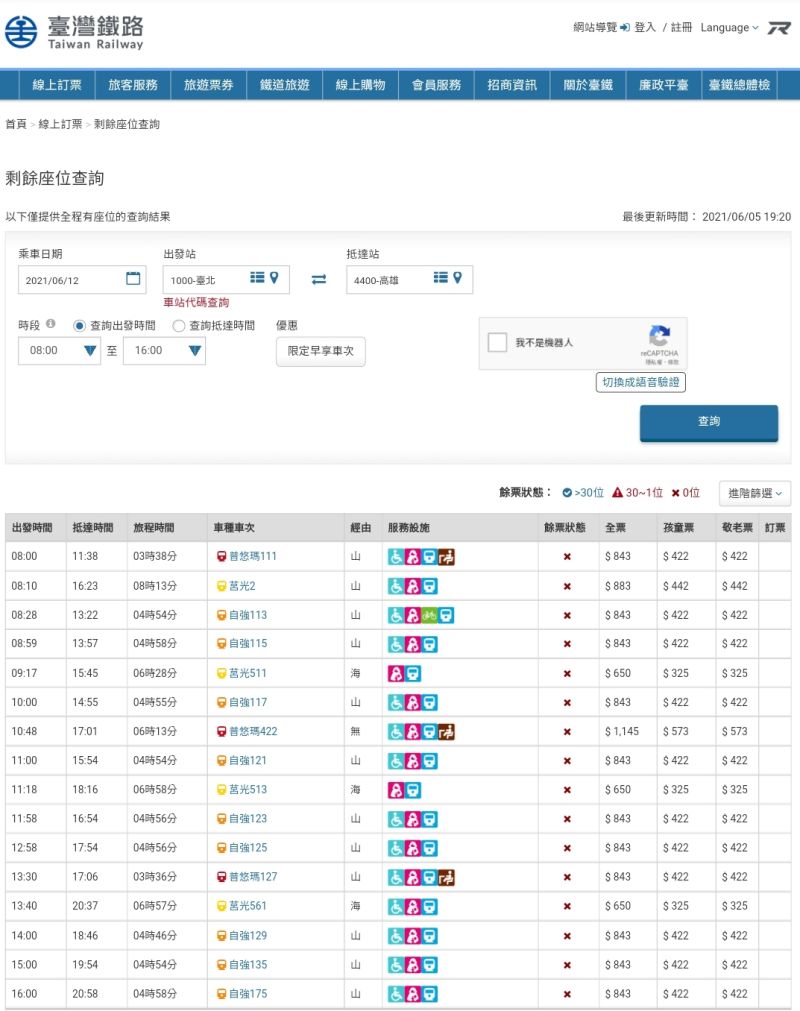The height and width of the screenshot is (1011, 800).
Task: Click the travel date input field
Action: (x=82, y=280)
